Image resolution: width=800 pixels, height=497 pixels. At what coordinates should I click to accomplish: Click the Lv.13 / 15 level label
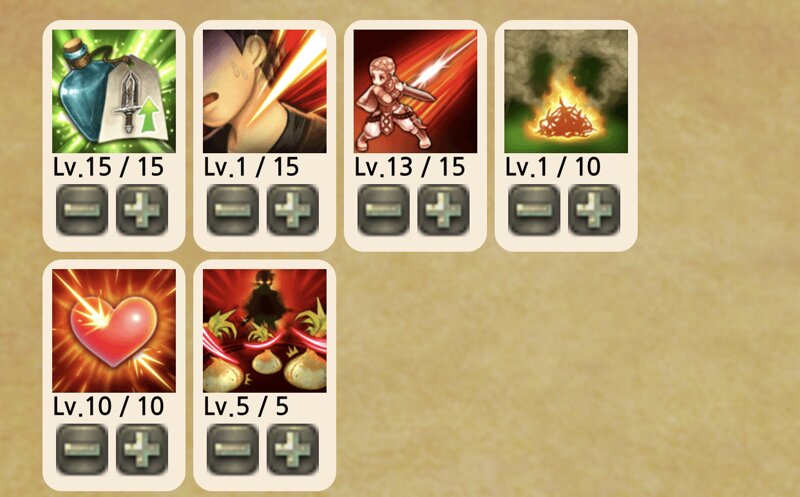click(410, 167)
